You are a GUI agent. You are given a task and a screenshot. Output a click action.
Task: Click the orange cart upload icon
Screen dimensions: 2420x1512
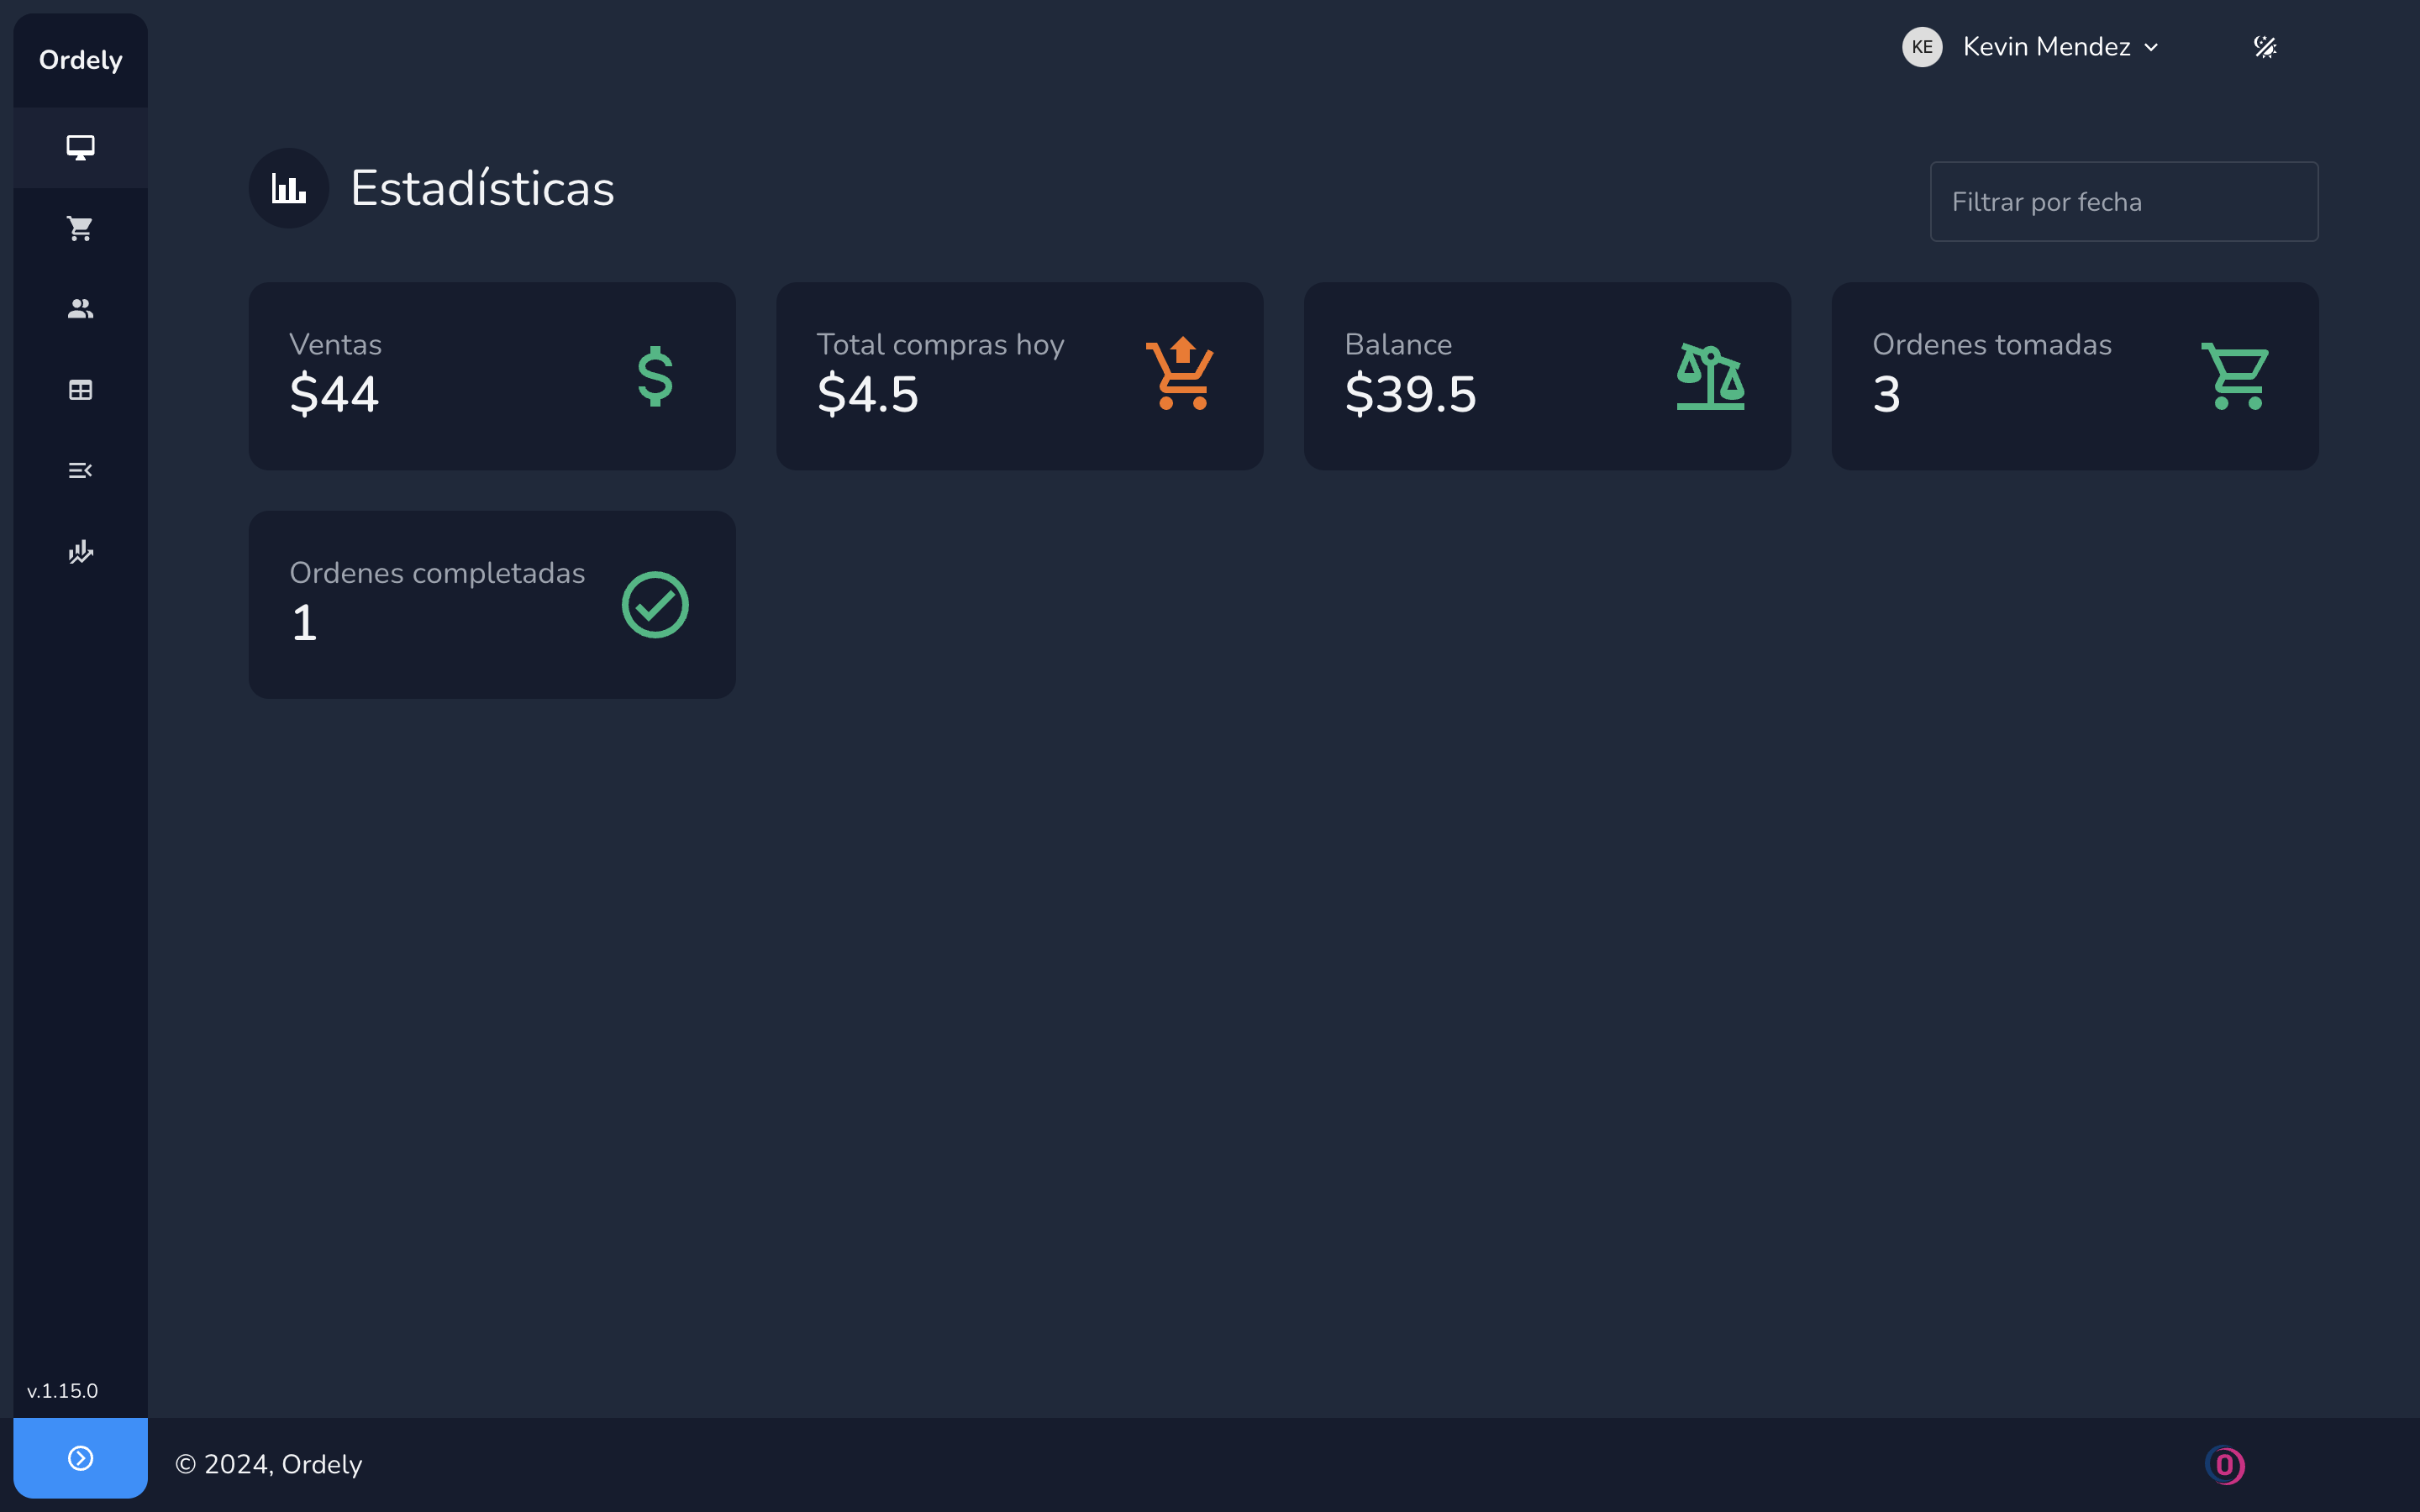point(1181,373)
